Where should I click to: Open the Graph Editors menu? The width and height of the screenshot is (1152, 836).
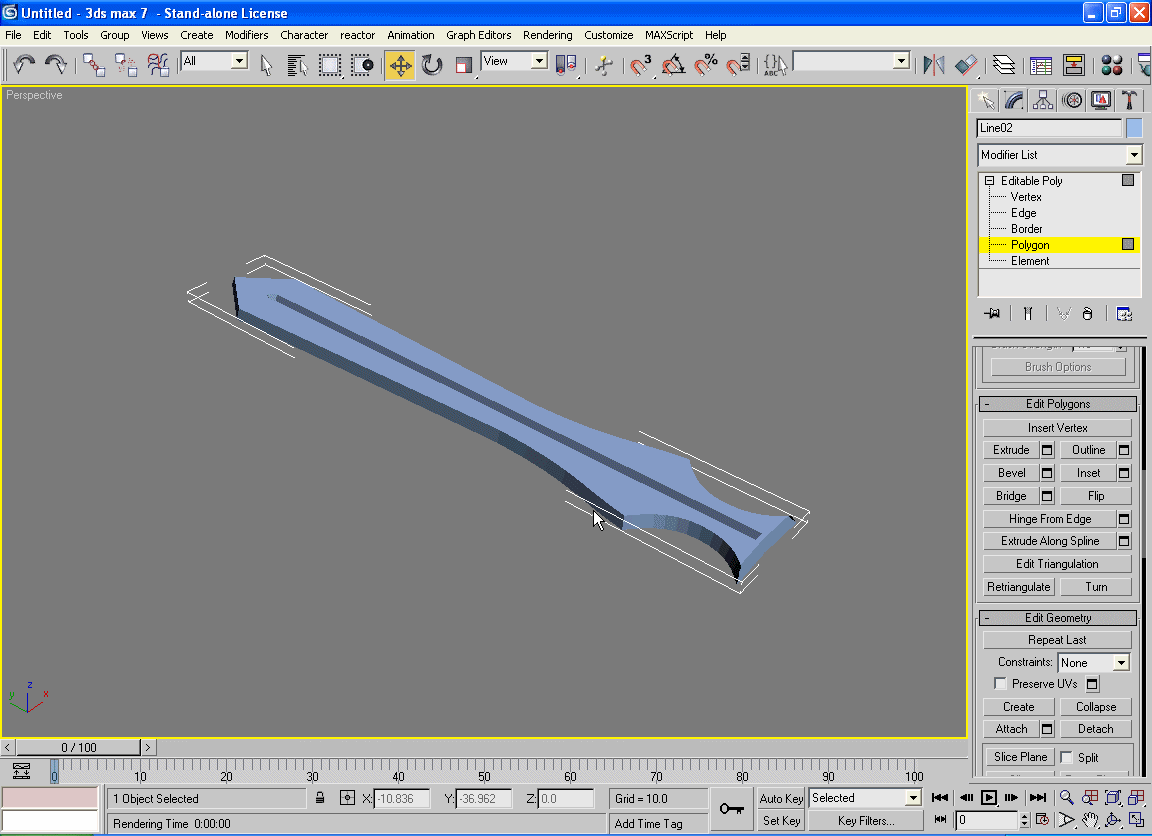click(x=478, y=35)
